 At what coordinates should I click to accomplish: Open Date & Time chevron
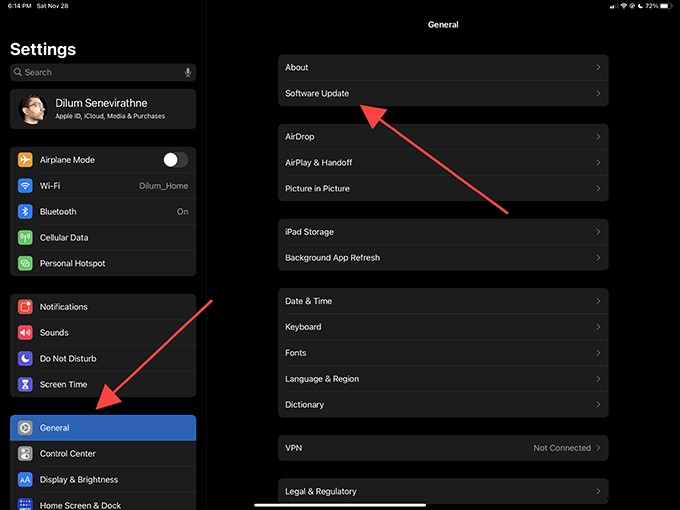598,301
